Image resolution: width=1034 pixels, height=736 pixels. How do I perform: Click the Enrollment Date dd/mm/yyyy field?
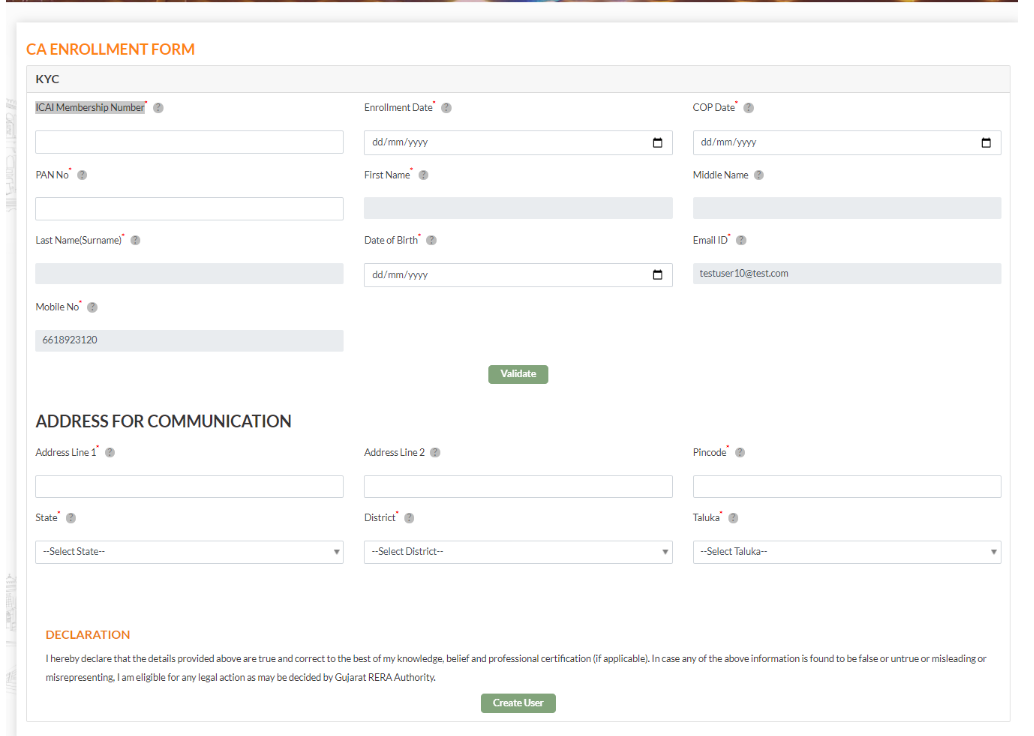[x=518, y=142]
